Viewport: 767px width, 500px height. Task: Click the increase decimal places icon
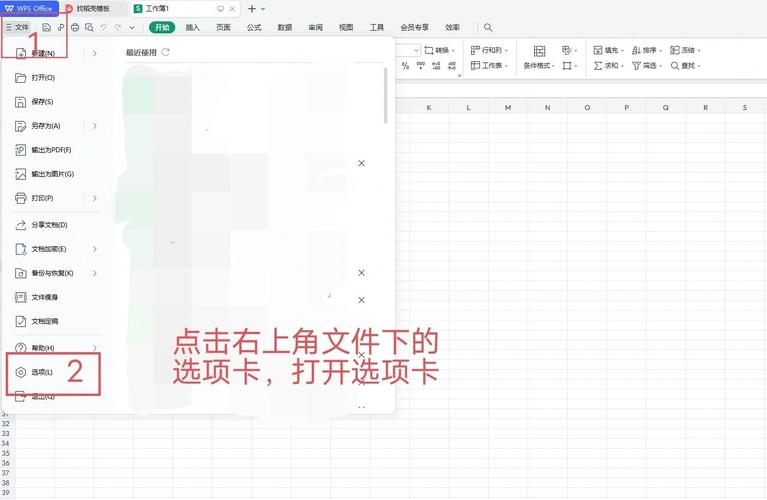(436, 66)
